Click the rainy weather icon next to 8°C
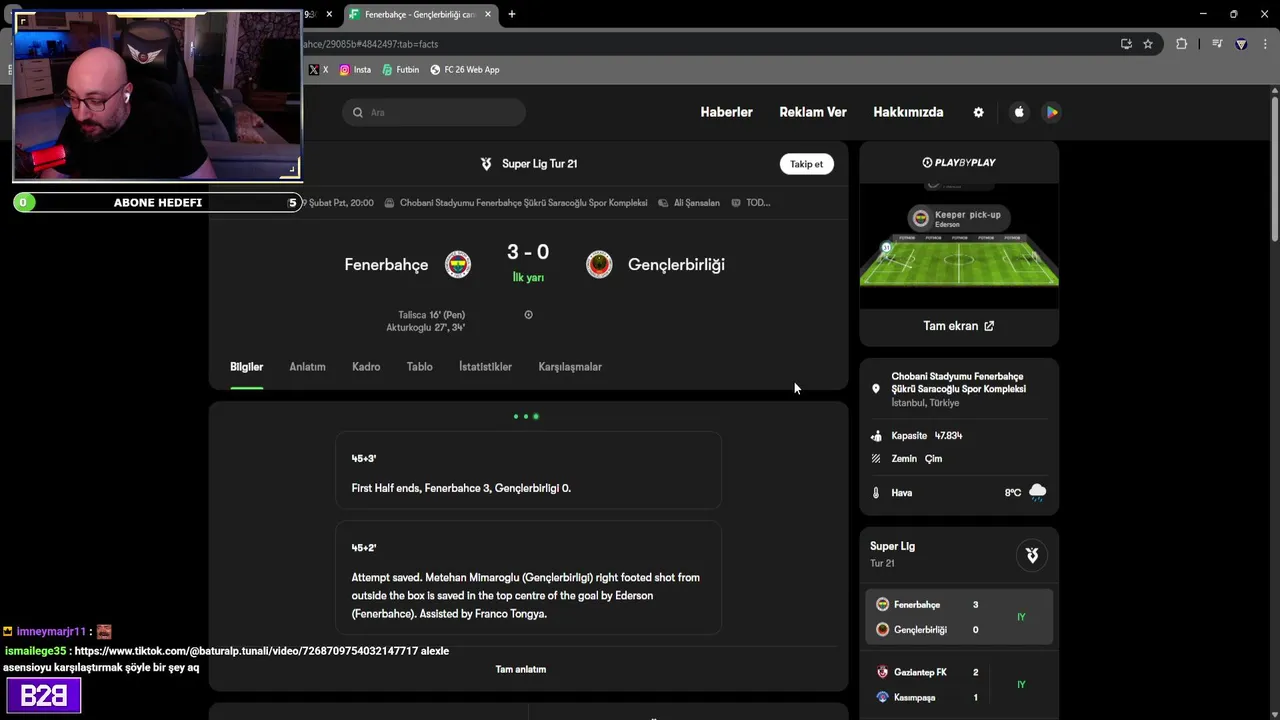This screenshot has width=1280, height=720. point(1037,492)
